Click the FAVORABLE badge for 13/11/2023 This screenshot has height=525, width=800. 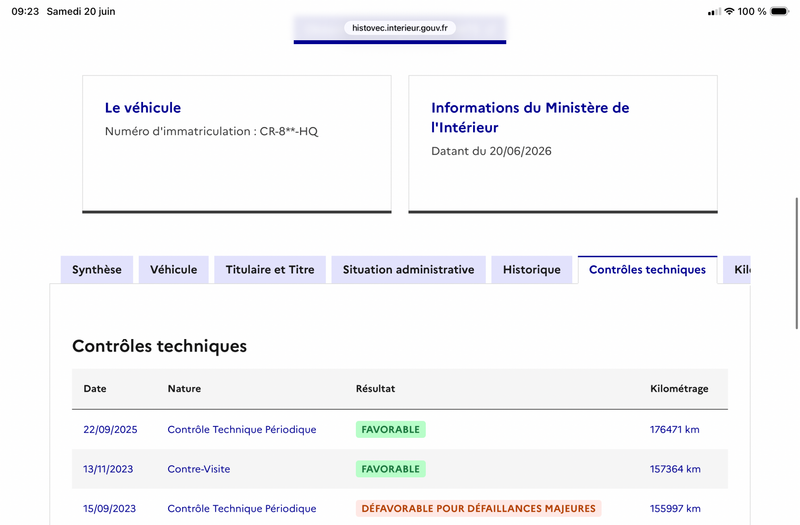[x=390, y=469]
